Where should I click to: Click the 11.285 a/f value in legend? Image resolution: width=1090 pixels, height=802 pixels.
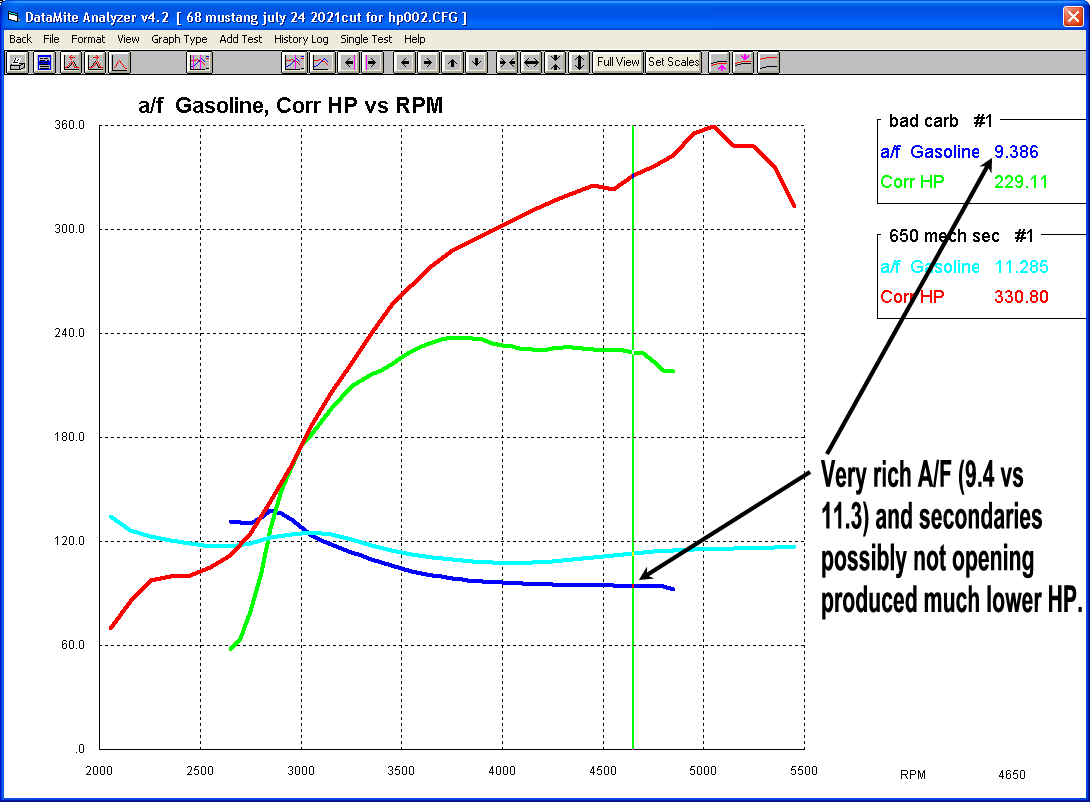coord(1021,266)
